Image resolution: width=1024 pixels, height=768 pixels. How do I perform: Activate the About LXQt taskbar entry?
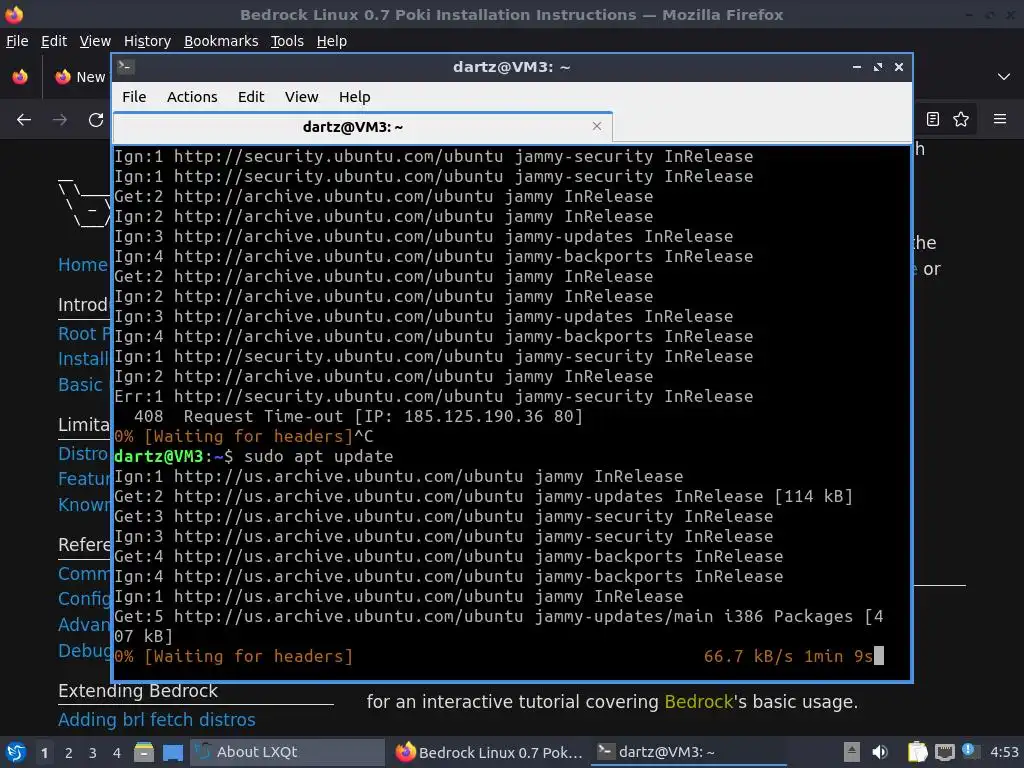287,752
